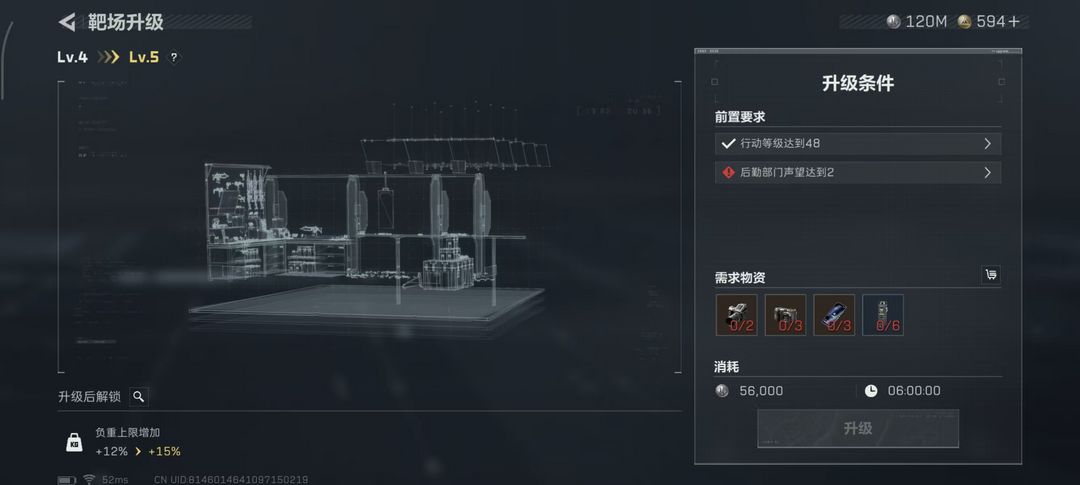Select the canister material showing 0/6

[883, 315]
